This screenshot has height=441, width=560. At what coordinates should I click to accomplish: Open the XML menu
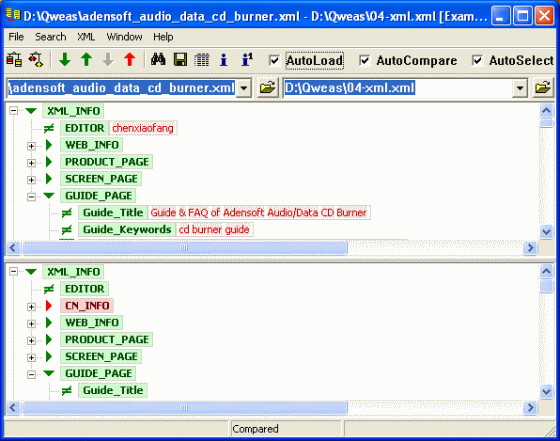(x=86, y=37)
